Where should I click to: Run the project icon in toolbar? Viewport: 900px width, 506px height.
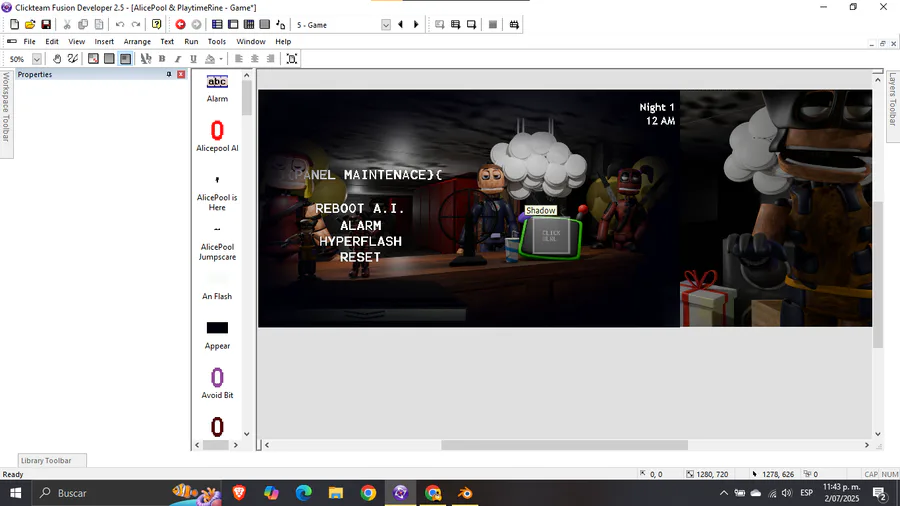(439, 25)
